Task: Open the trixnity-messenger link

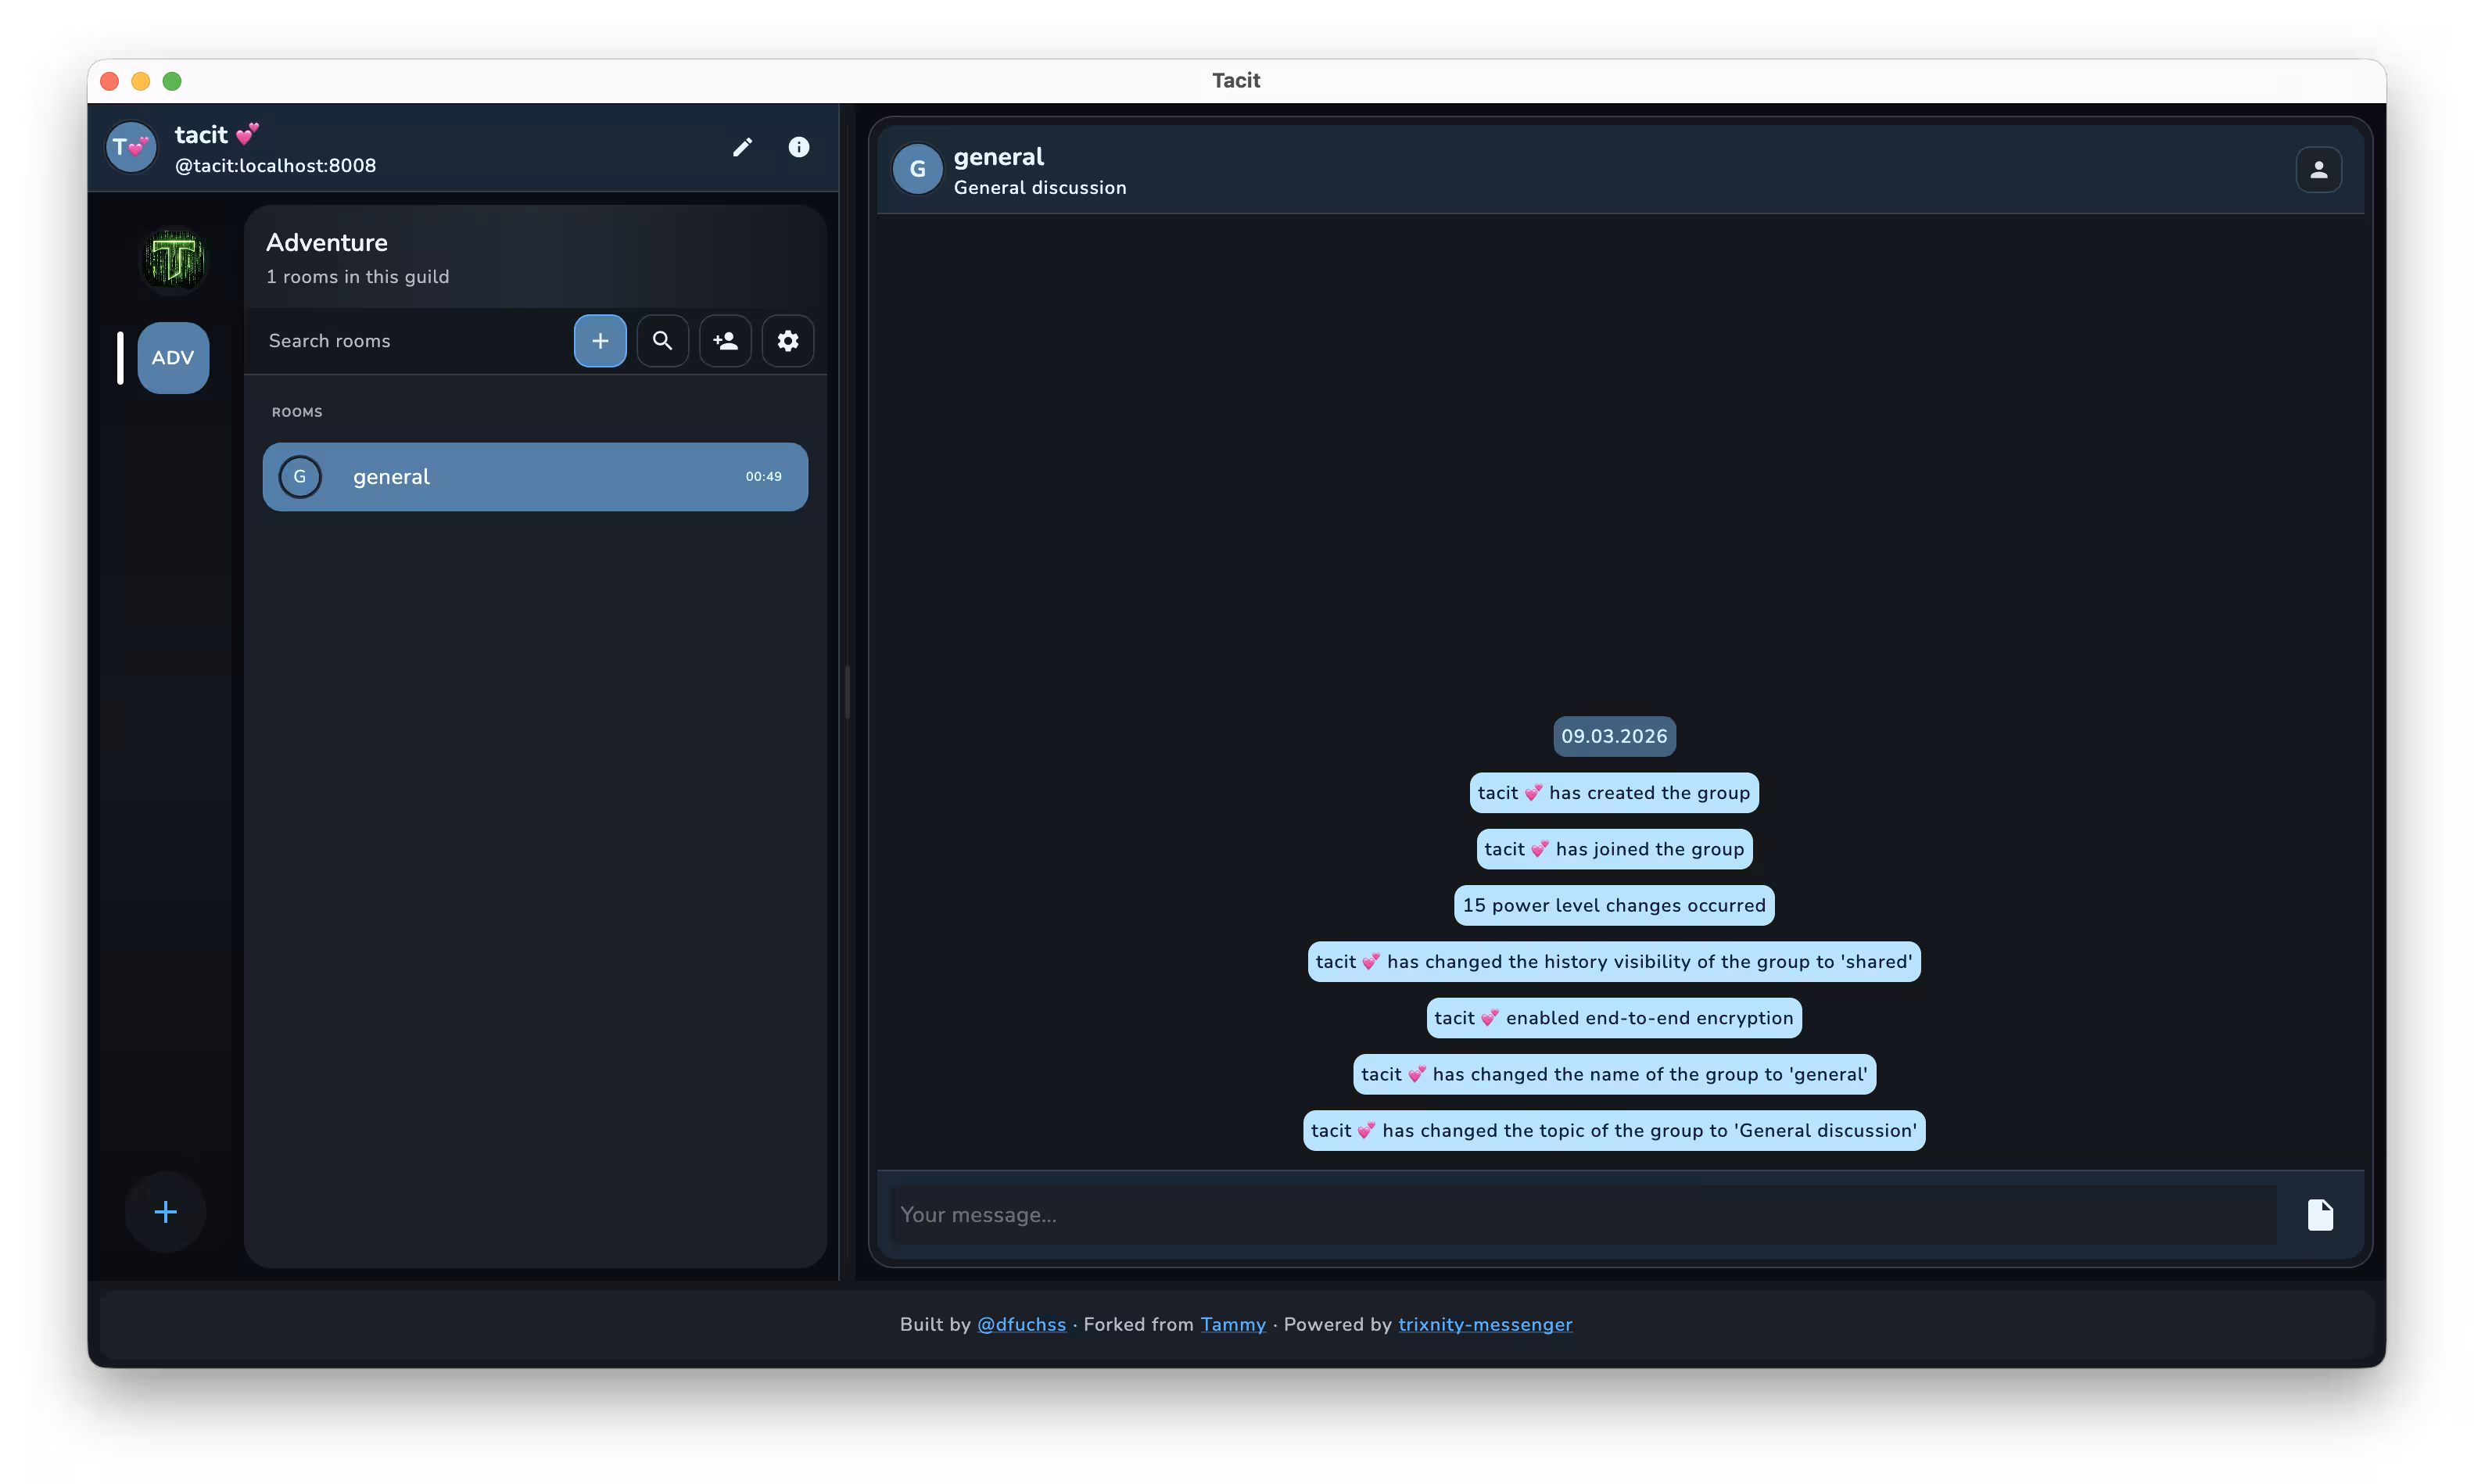Action: coord(1484,1324)
